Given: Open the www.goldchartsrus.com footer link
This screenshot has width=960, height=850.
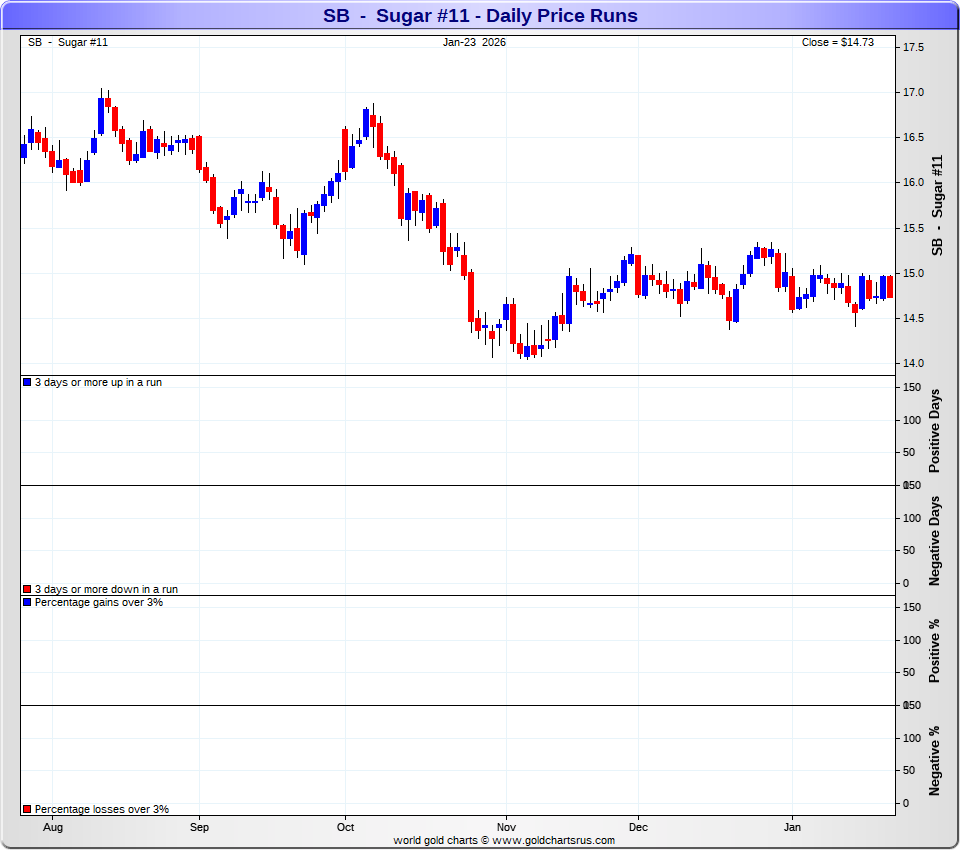Looking at the screenshot, I should (553, 841).
